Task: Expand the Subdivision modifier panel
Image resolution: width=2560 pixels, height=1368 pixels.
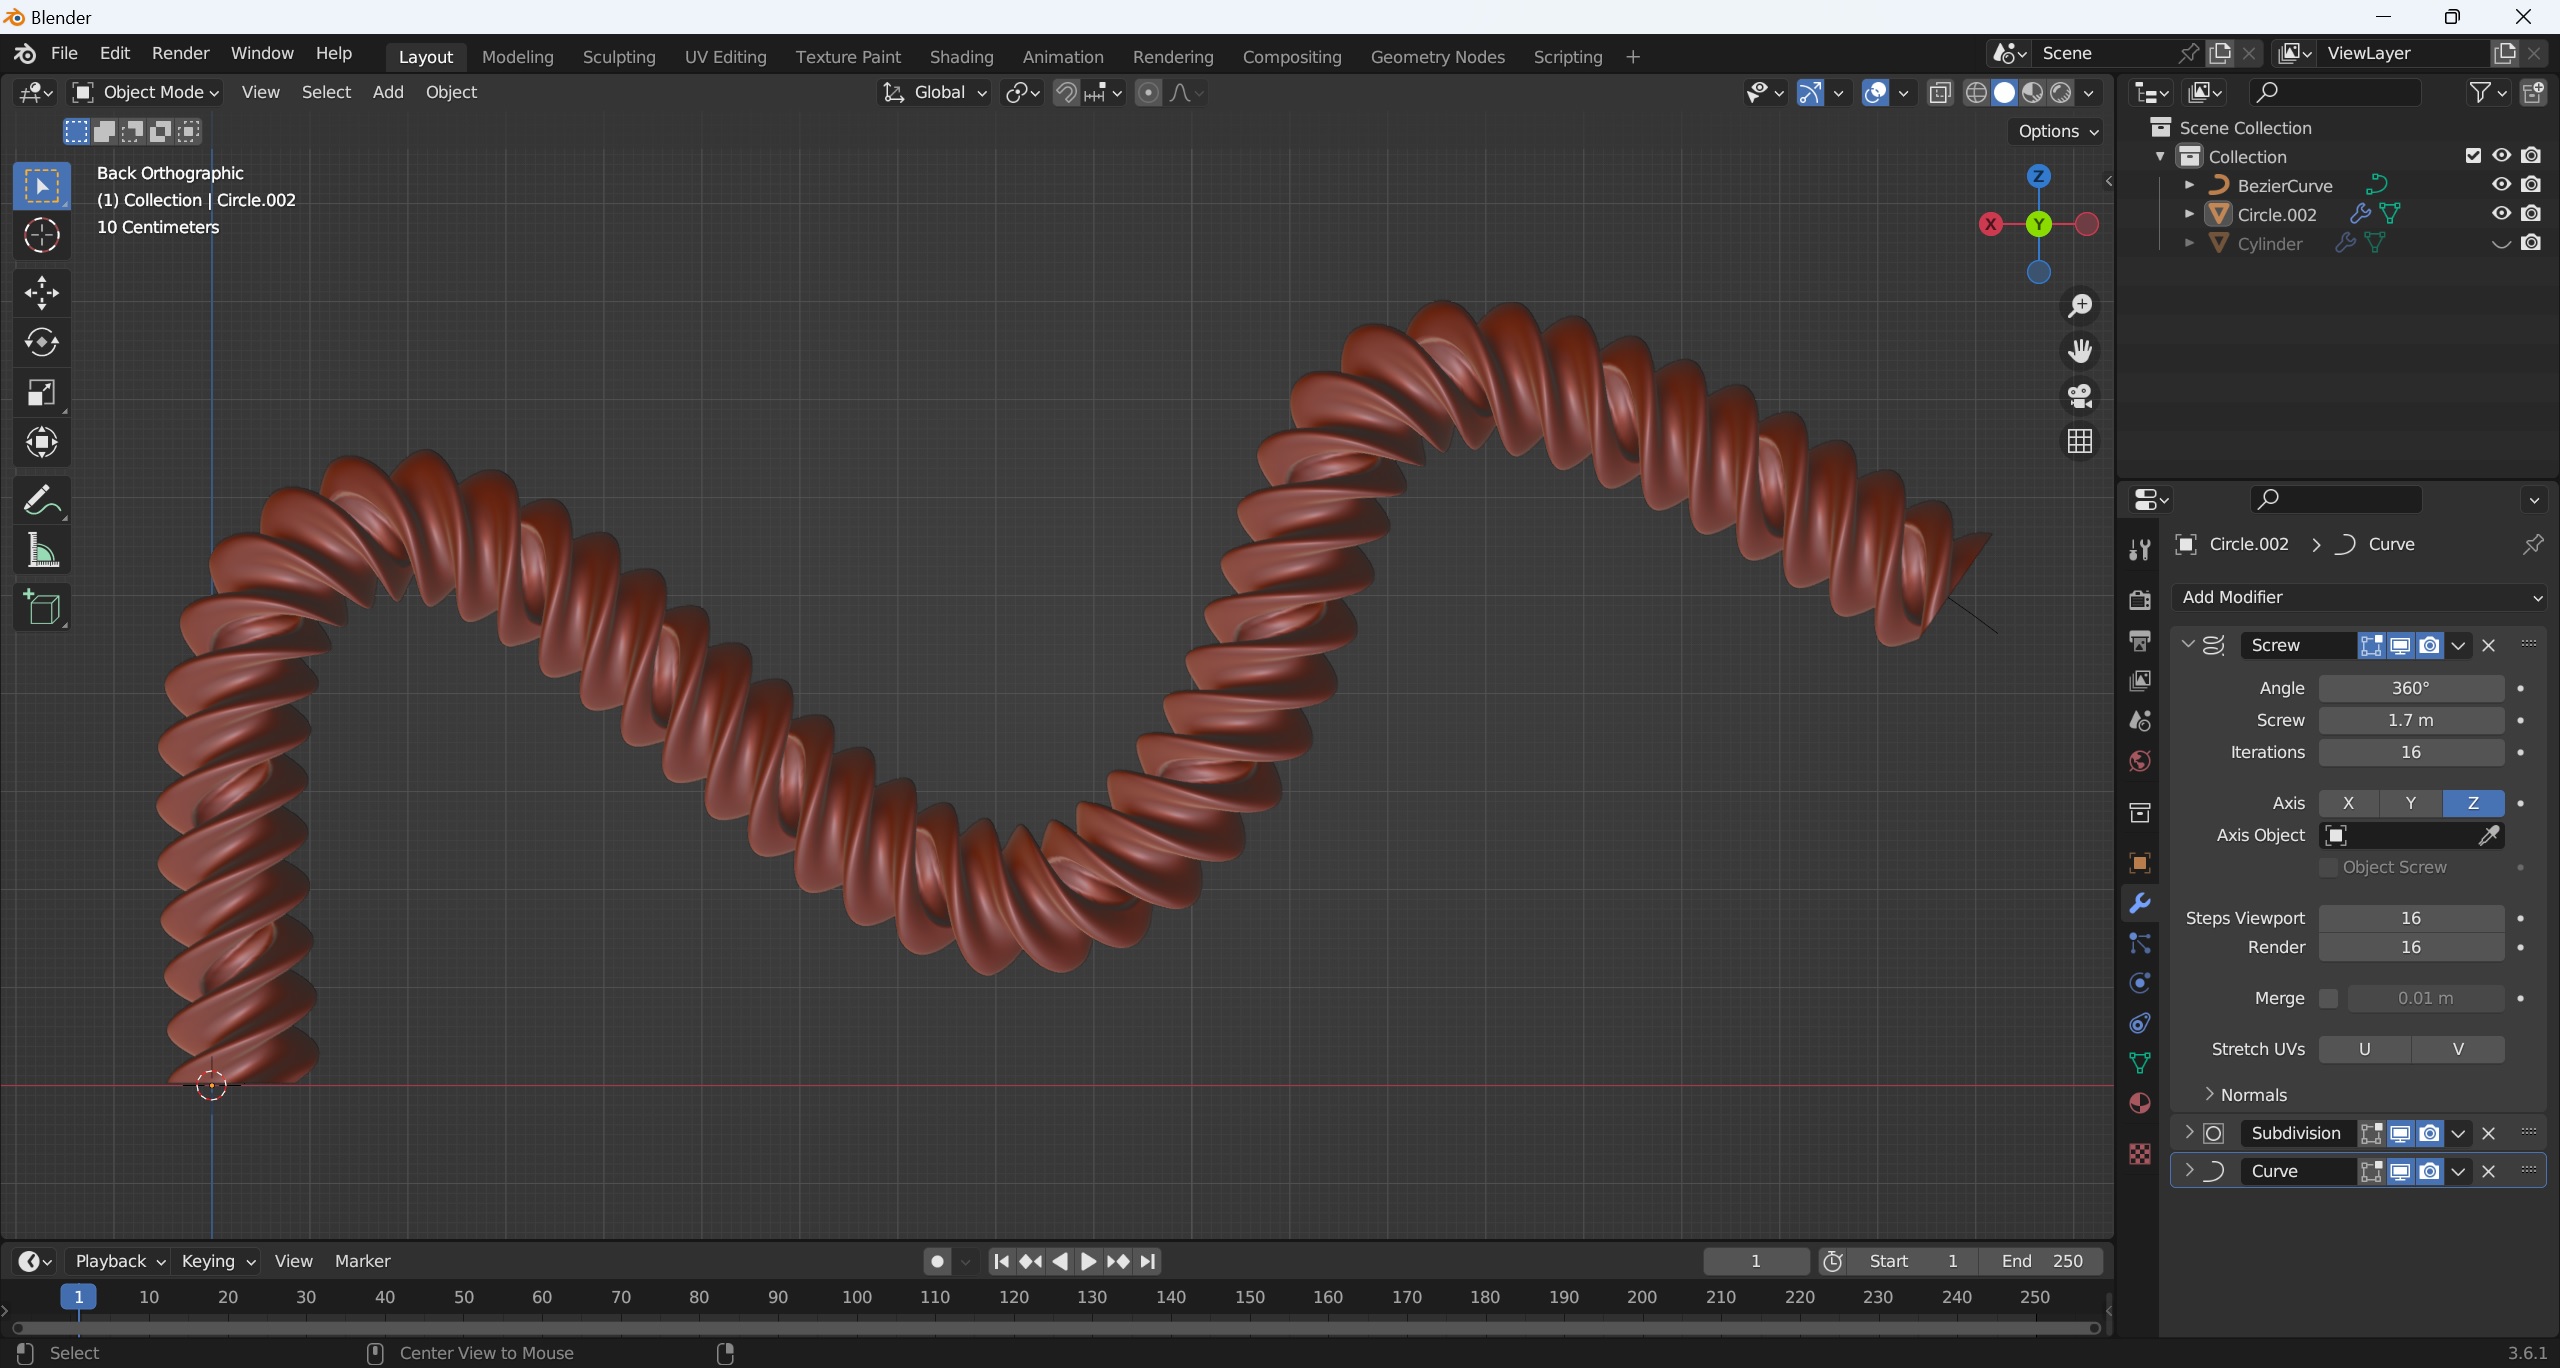Action: (2189, 1133)
